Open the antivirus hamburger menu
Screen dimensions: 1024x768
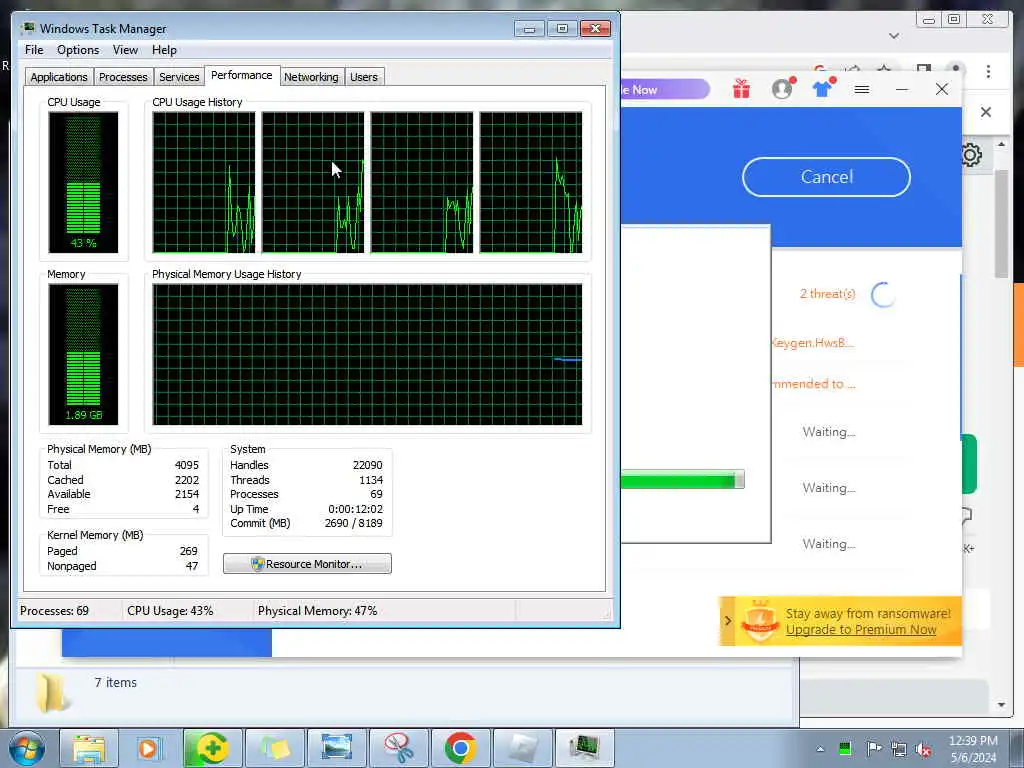861,89
